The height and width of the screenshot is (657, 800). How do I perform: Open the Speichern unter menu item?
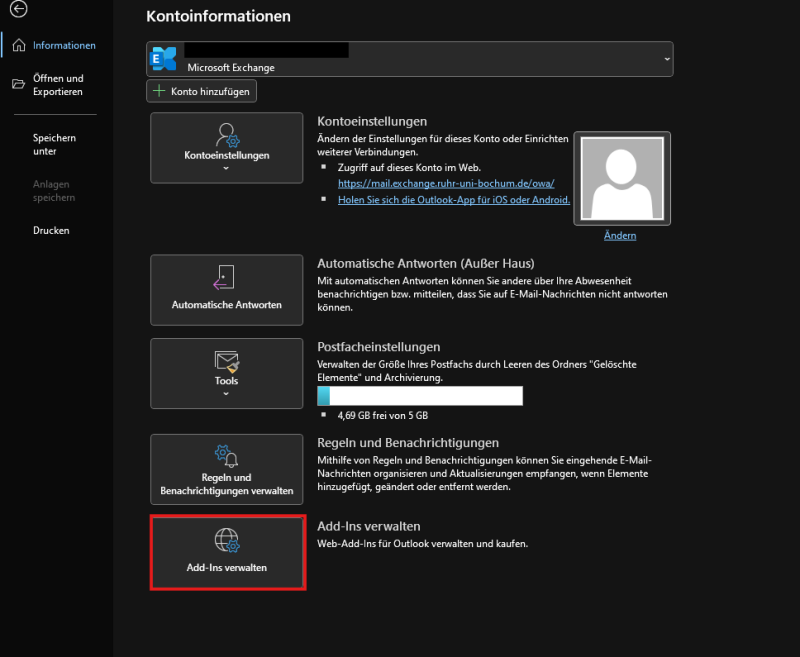[54, 145]
